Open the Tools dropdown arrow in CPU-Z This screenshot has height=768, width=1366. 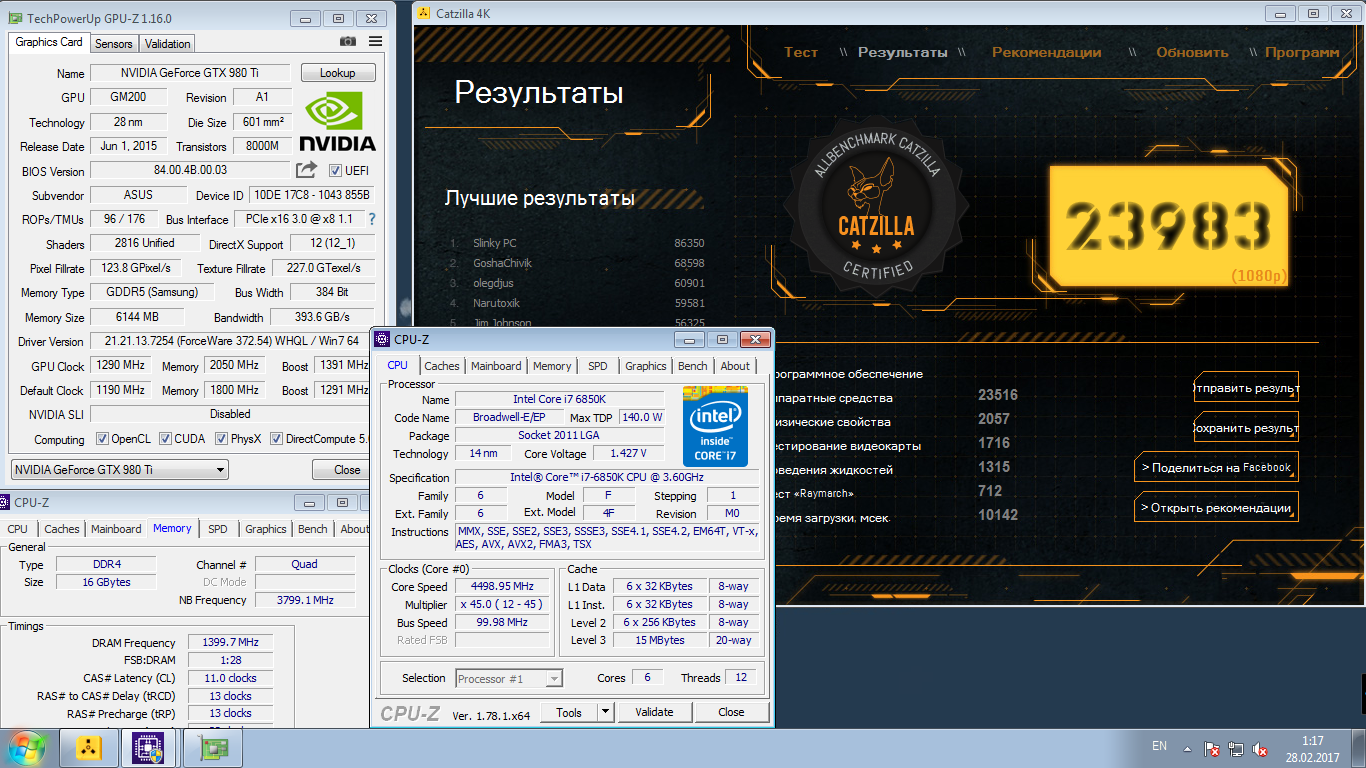[605, 712]
